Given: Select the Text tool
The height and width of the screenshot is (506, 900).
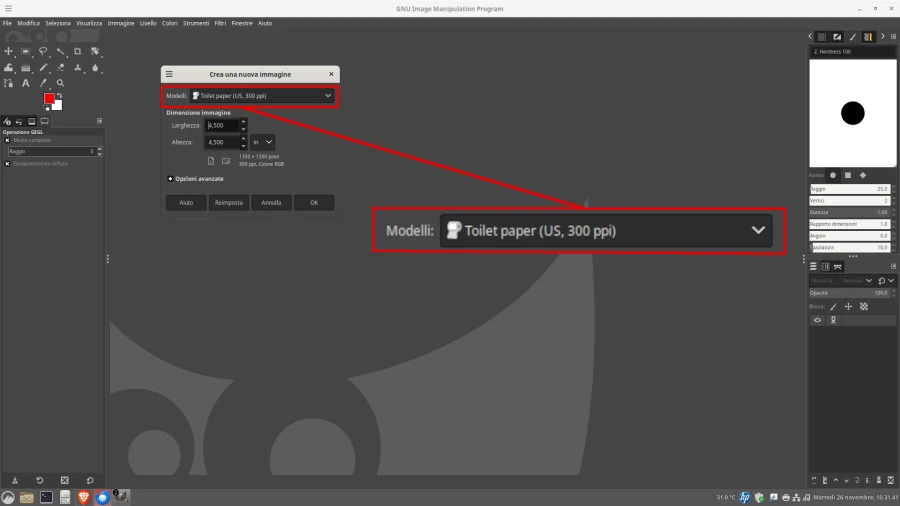Looking at the screenshot, I should [25, 83].
